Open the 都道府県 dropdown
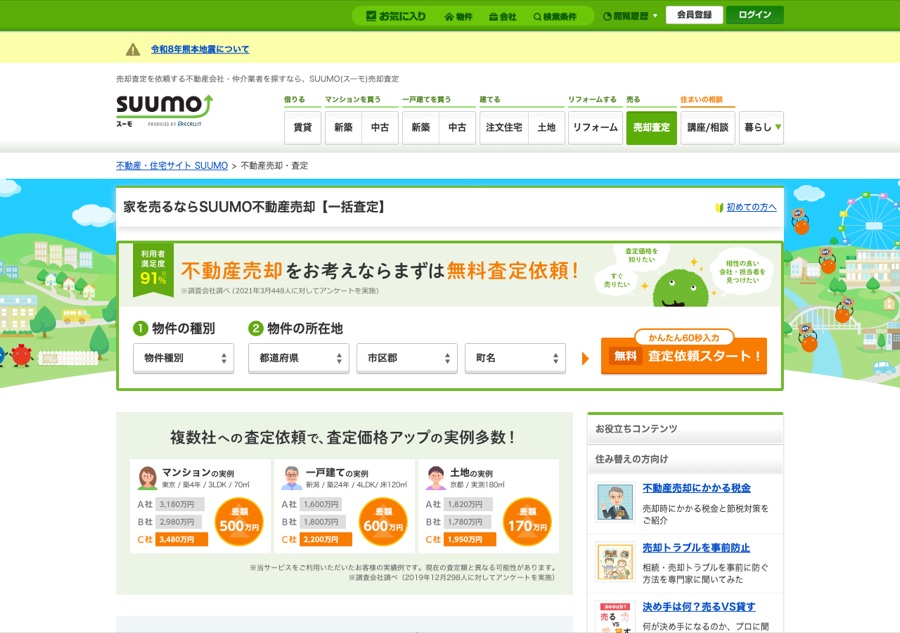Image resolution: width=900 pixels, height=633 pixels. (x=298, y=358)
